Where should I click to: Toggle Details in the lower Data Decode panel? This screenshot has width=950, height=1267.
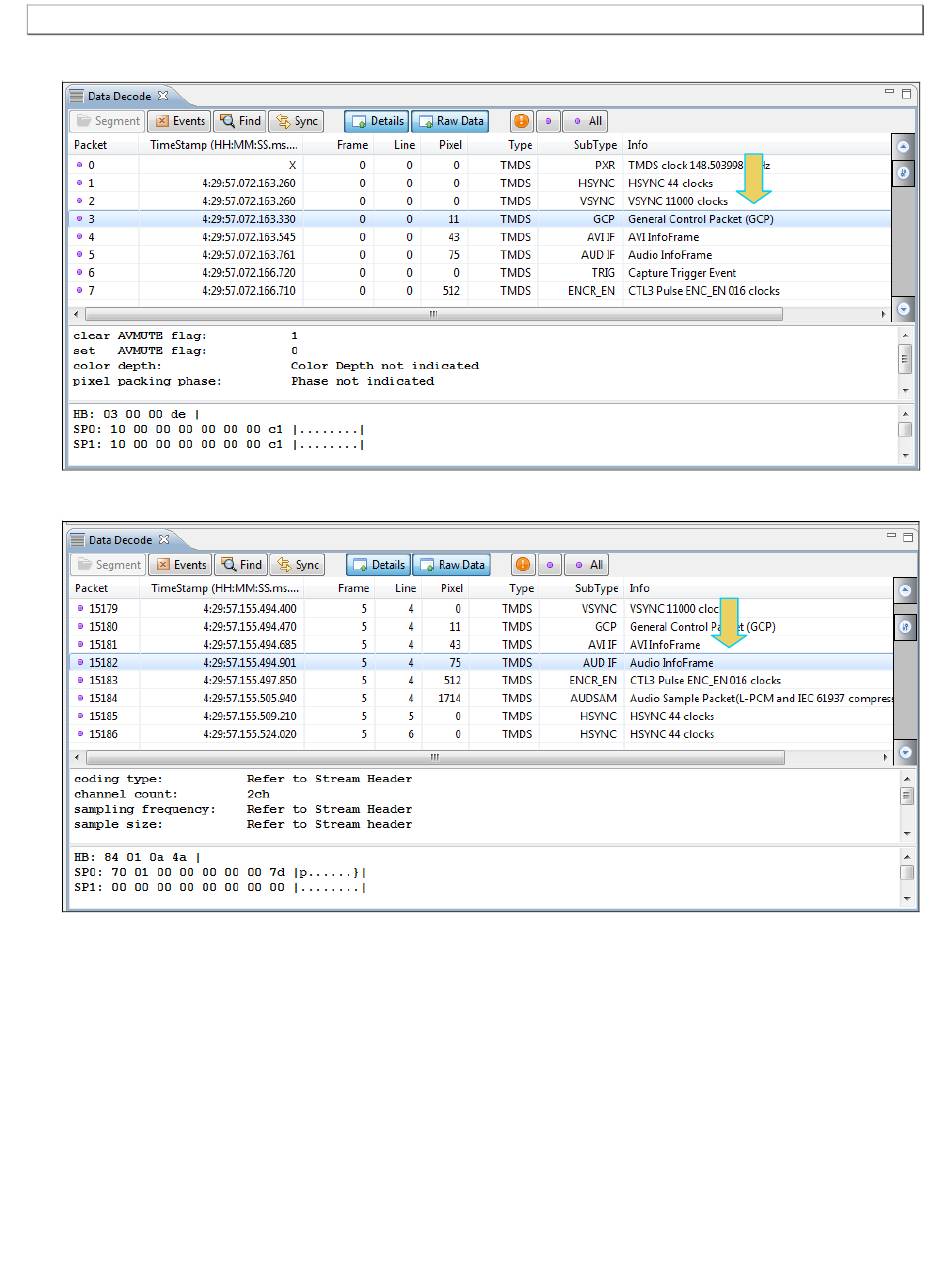coord(378,565)
